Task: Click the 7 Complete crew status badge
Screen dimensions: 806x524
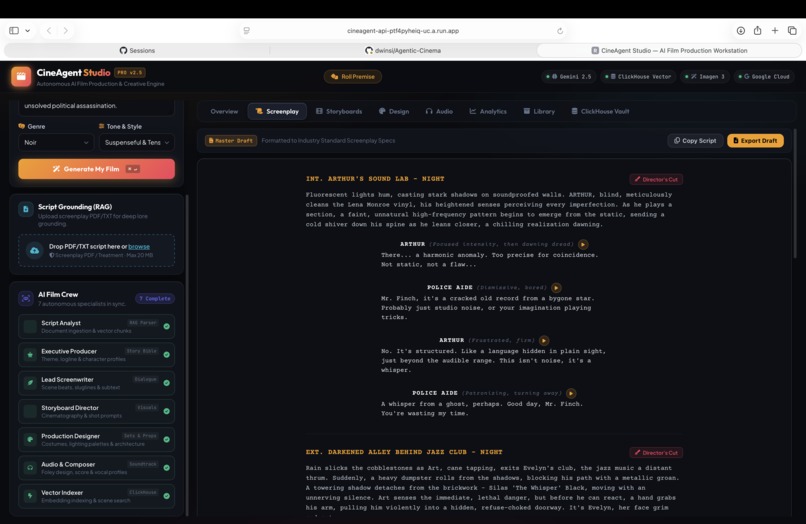Action: coord(155,299)
